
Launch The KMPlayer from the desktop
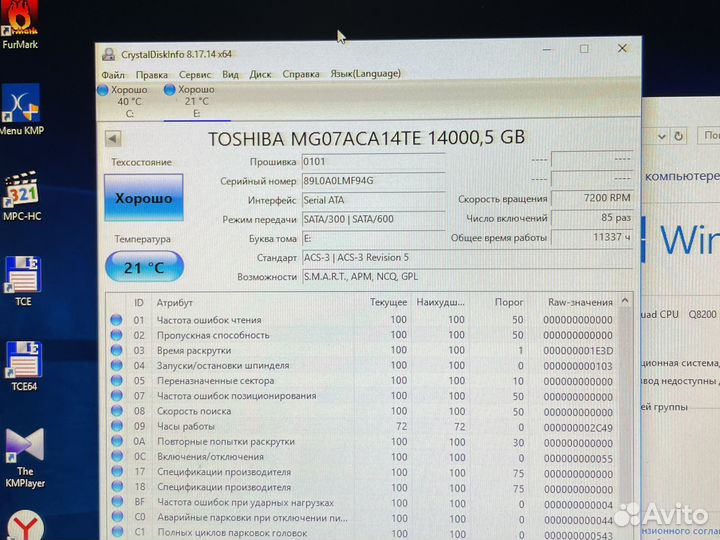tap(25, 458)
